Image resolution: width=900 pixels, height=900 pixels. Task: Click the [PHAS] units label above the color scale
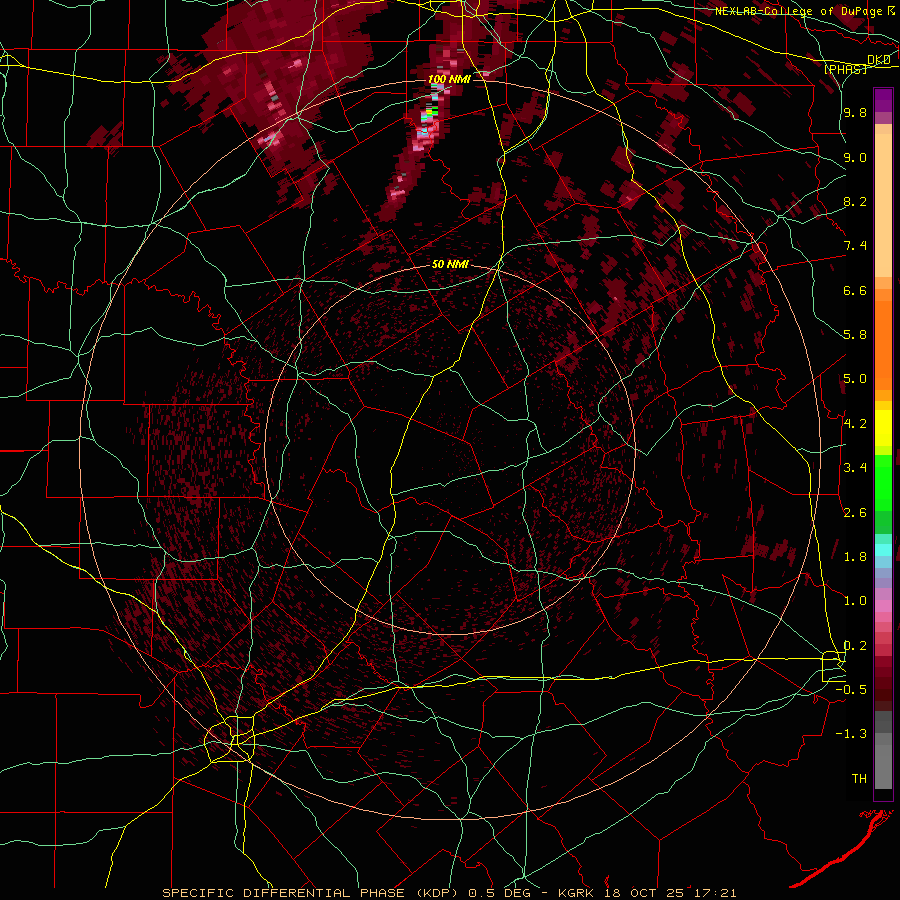[845, 69]
